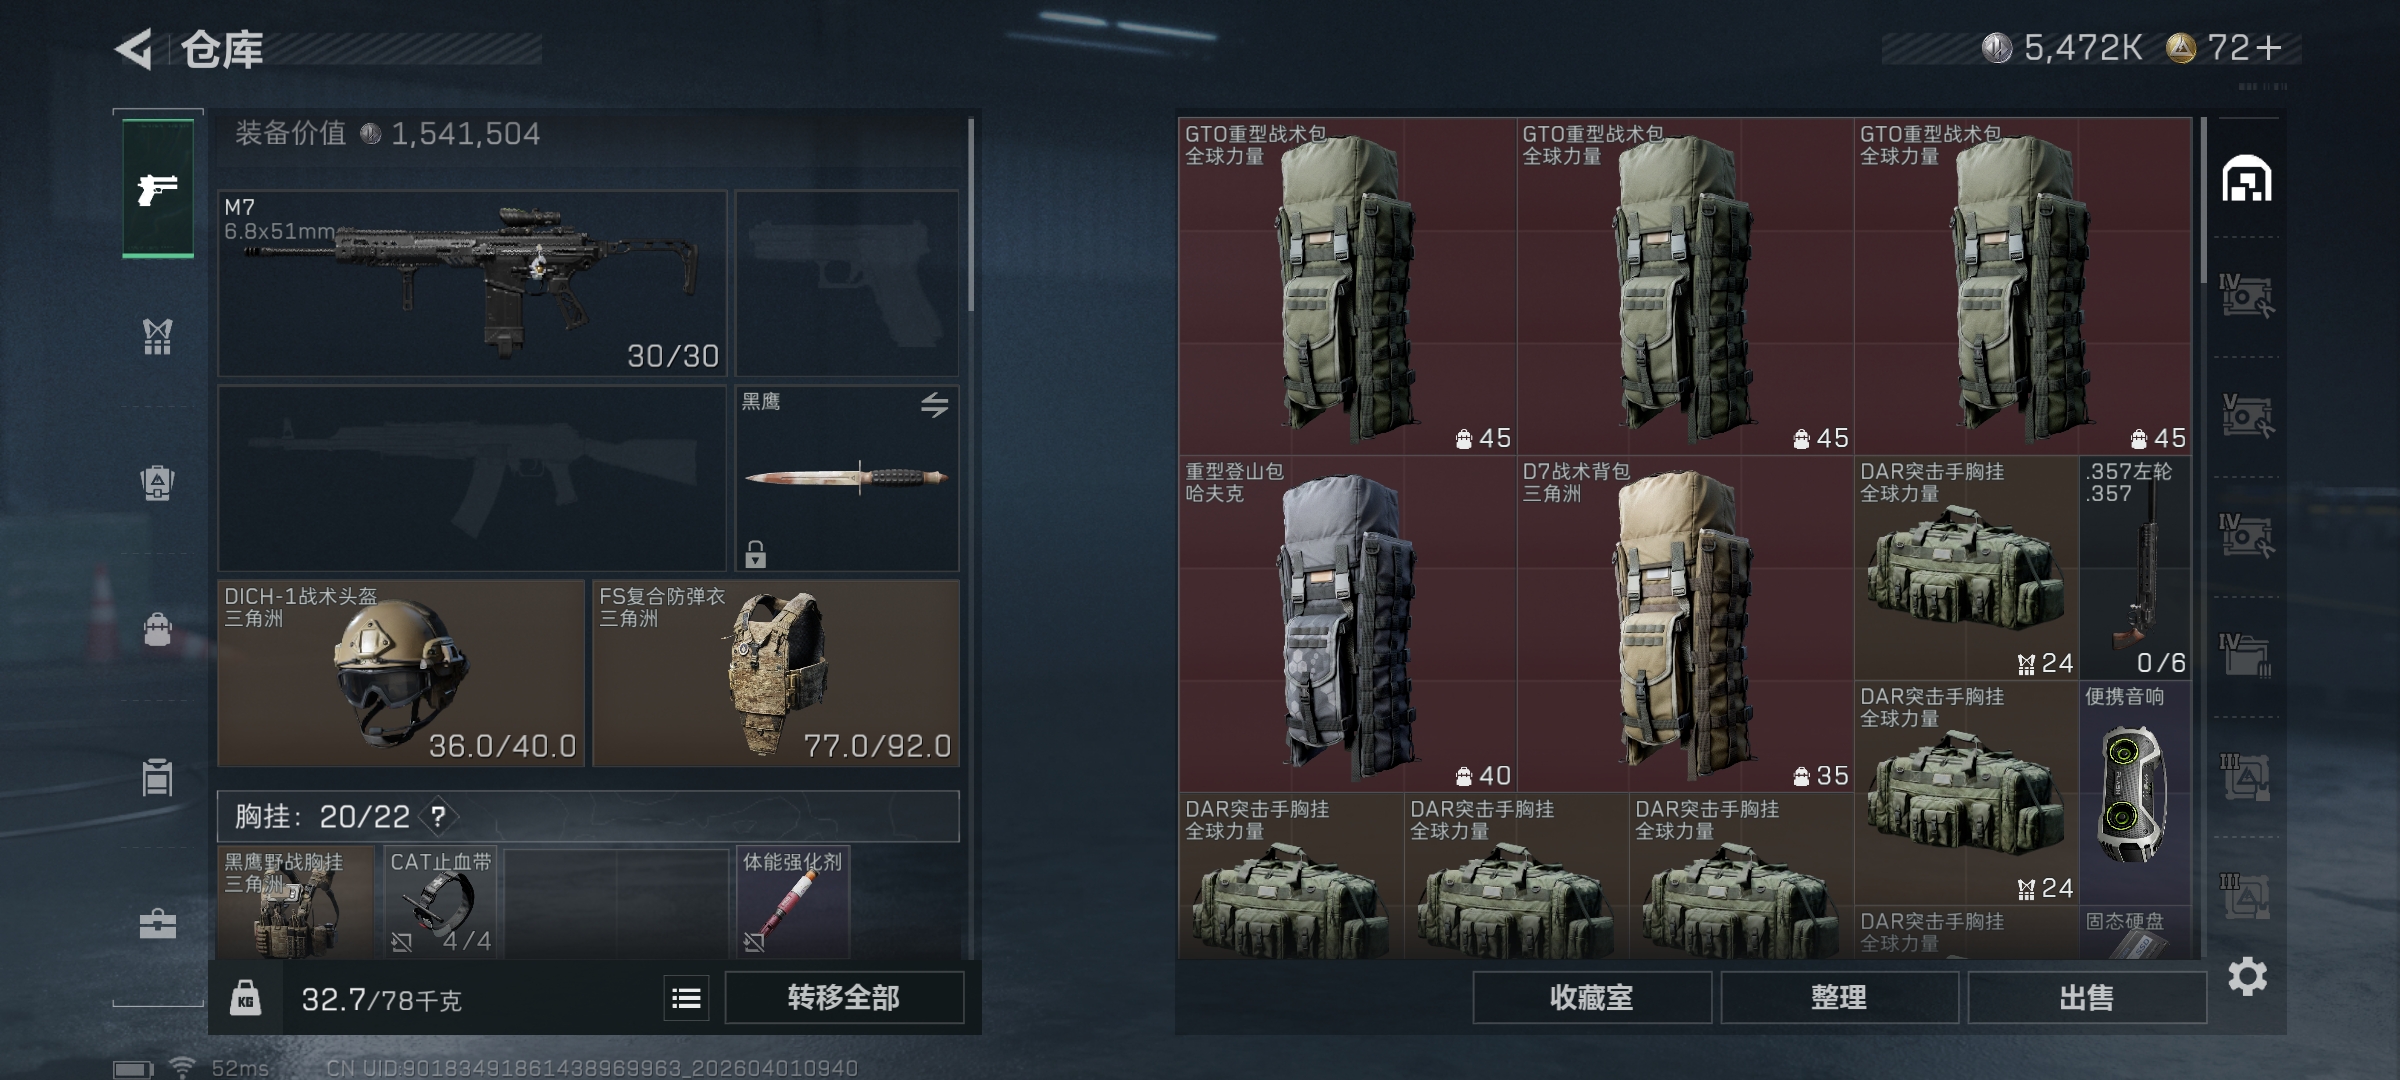This screenshot has width=2400, height=1080.
Task: Click the 转移全部 button
Action: (x=844, y=998)
